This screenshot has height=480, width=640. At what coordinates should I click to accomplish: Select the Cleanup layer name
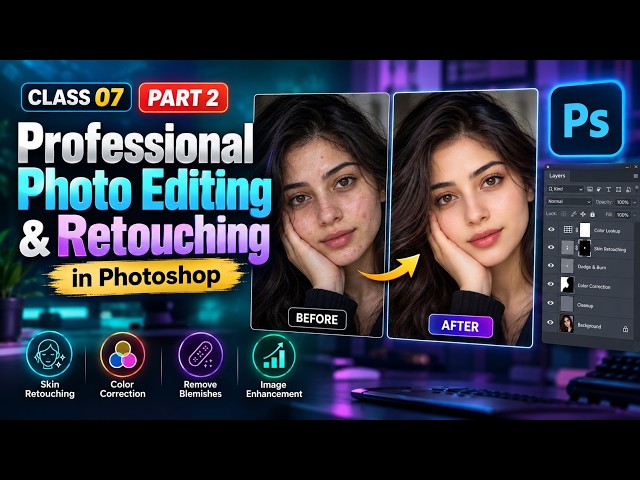585,306
